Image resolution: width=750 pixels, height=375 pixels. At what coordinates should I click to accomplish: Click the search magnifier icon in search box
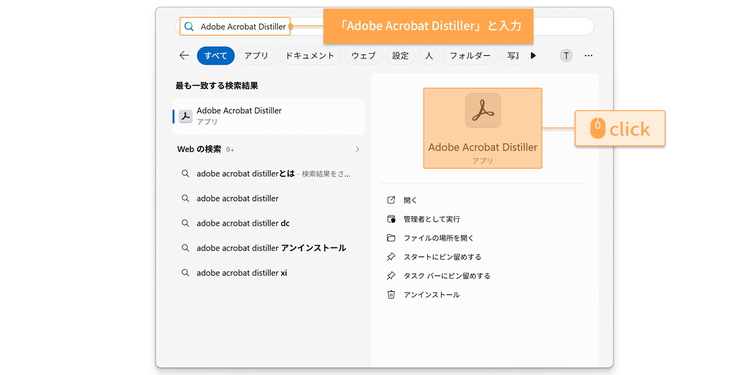pos(189,27)
